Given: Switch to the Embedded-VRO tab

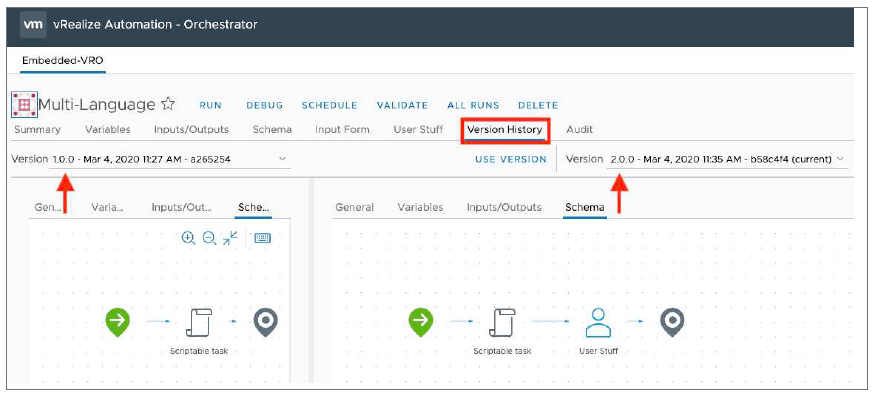Looking at the screenshot, I should click(x=62, y=61).
